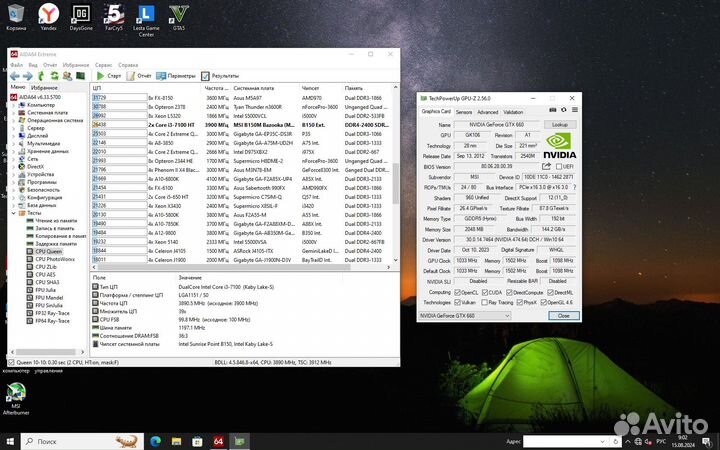Viewport: 720px width, 450px height.
Task: Expand the Операционная система tree node
Action: [13, 121]
